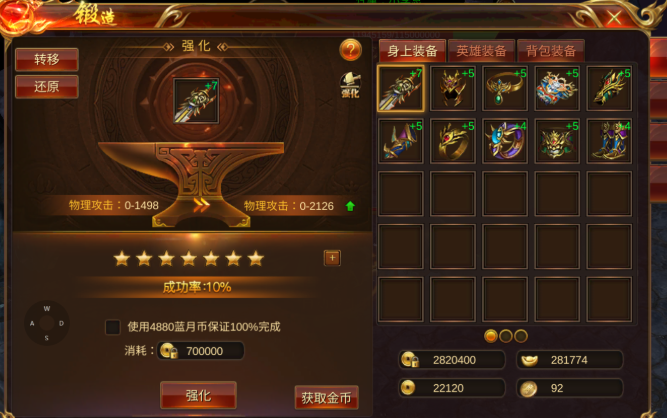Select the +4 boots equipment icon
Viewport: 667px width, 418px height.
pos(609,141)
